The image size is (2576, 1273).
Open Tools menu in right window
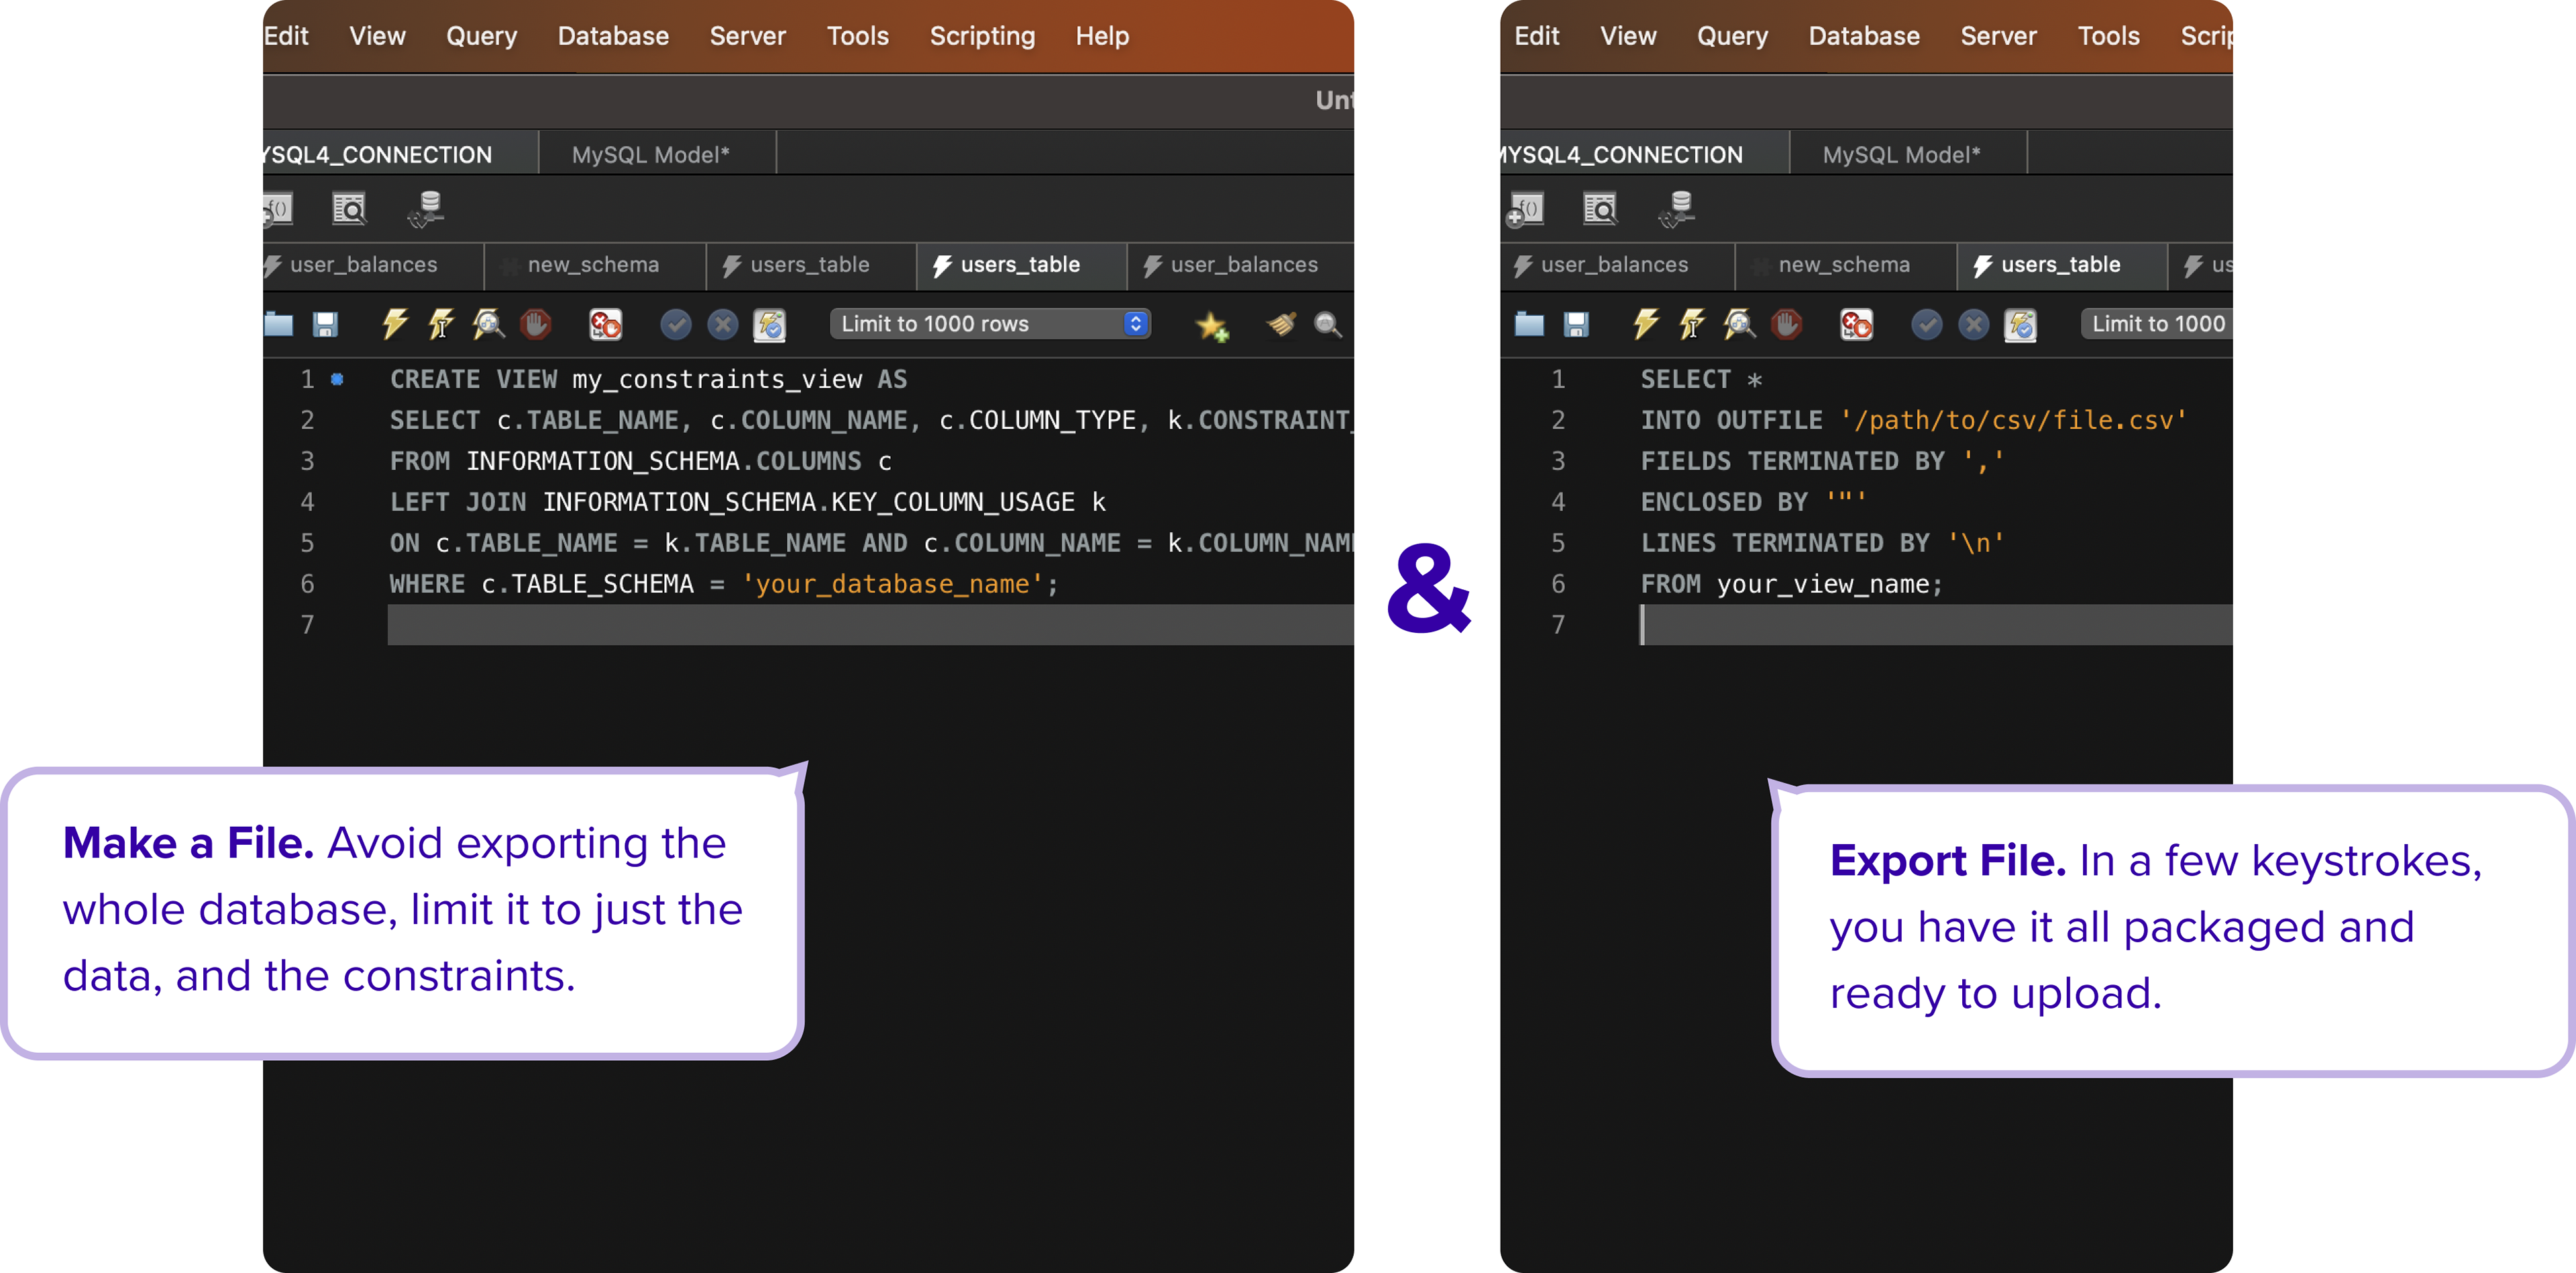(x=2108, y=36)
